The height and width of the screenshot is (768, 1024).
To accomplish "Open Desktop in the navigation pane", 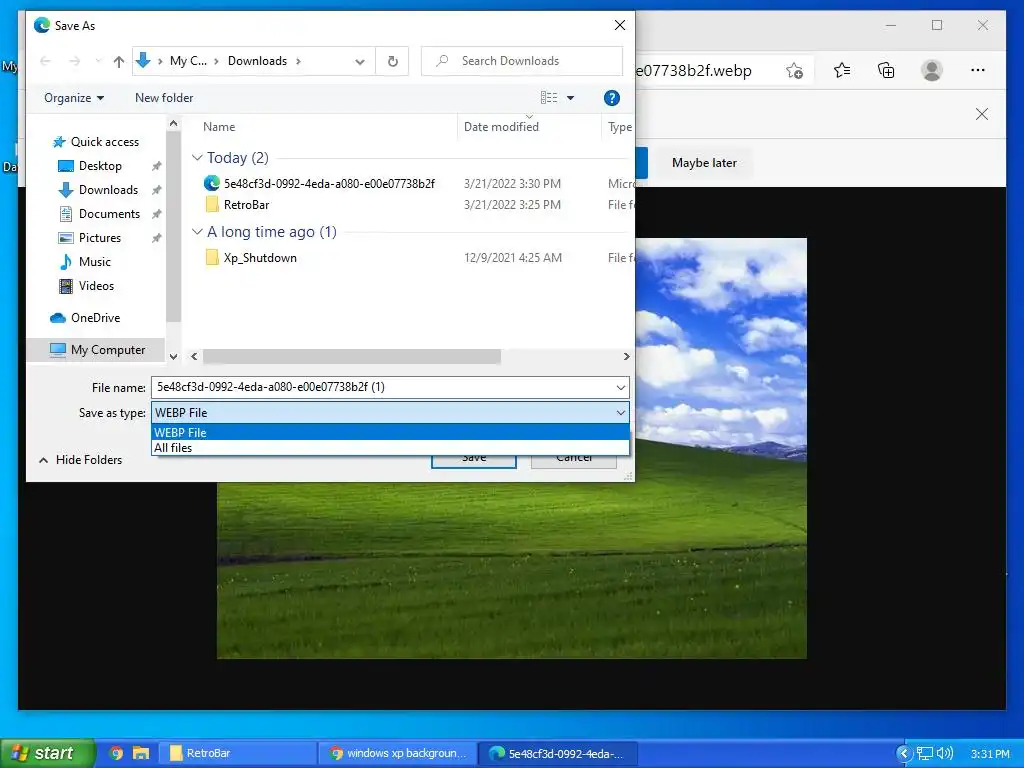I will click(x=100, y=166).
